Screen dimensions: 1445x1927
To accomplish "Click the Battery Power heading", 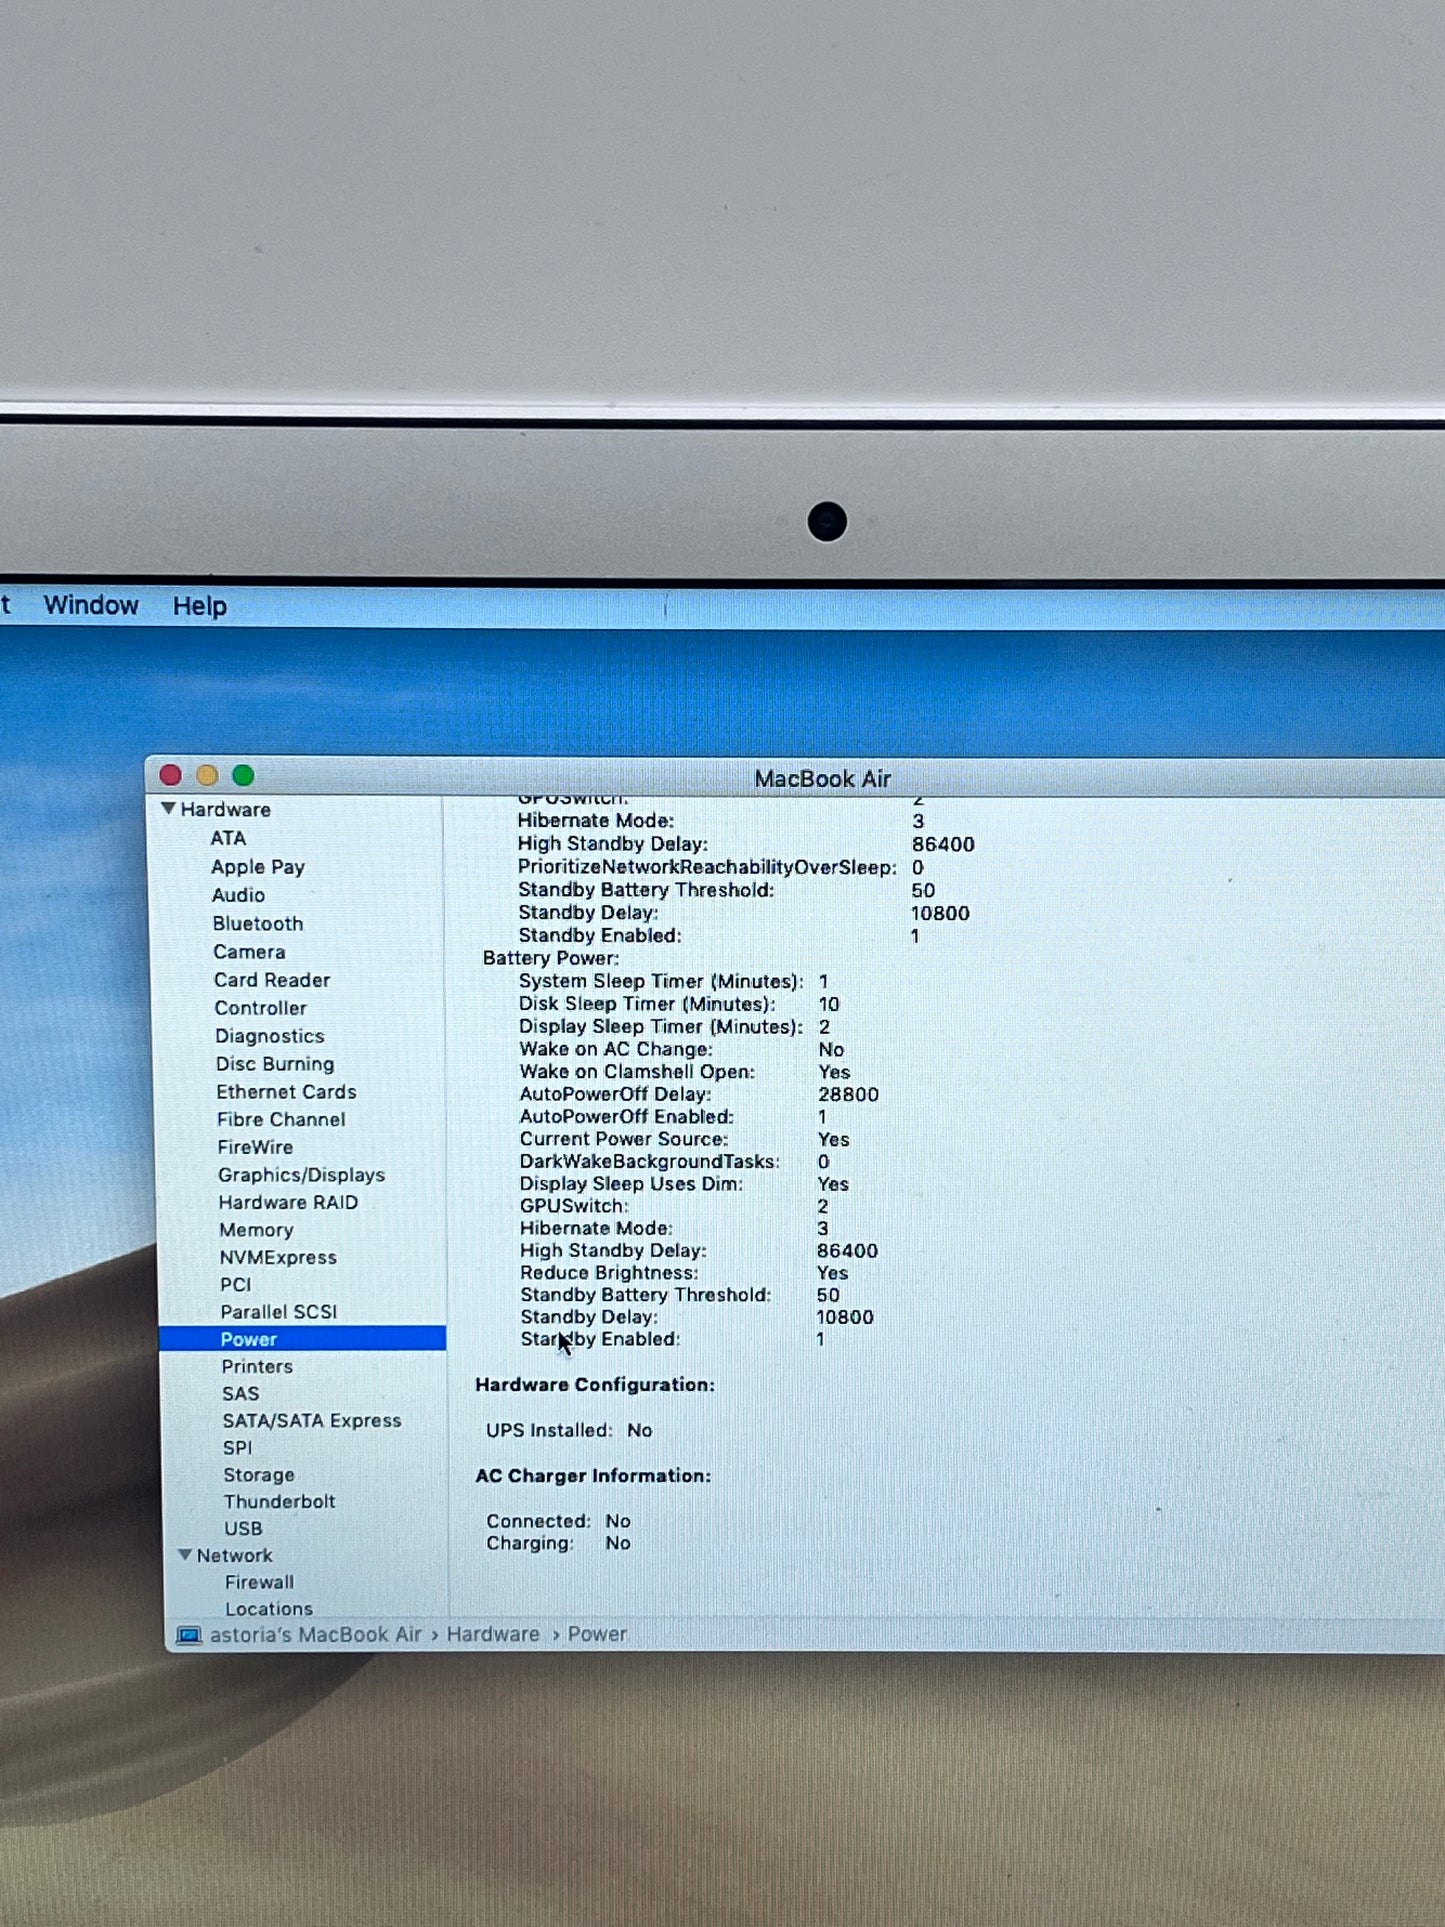I will tap(551, 958).
